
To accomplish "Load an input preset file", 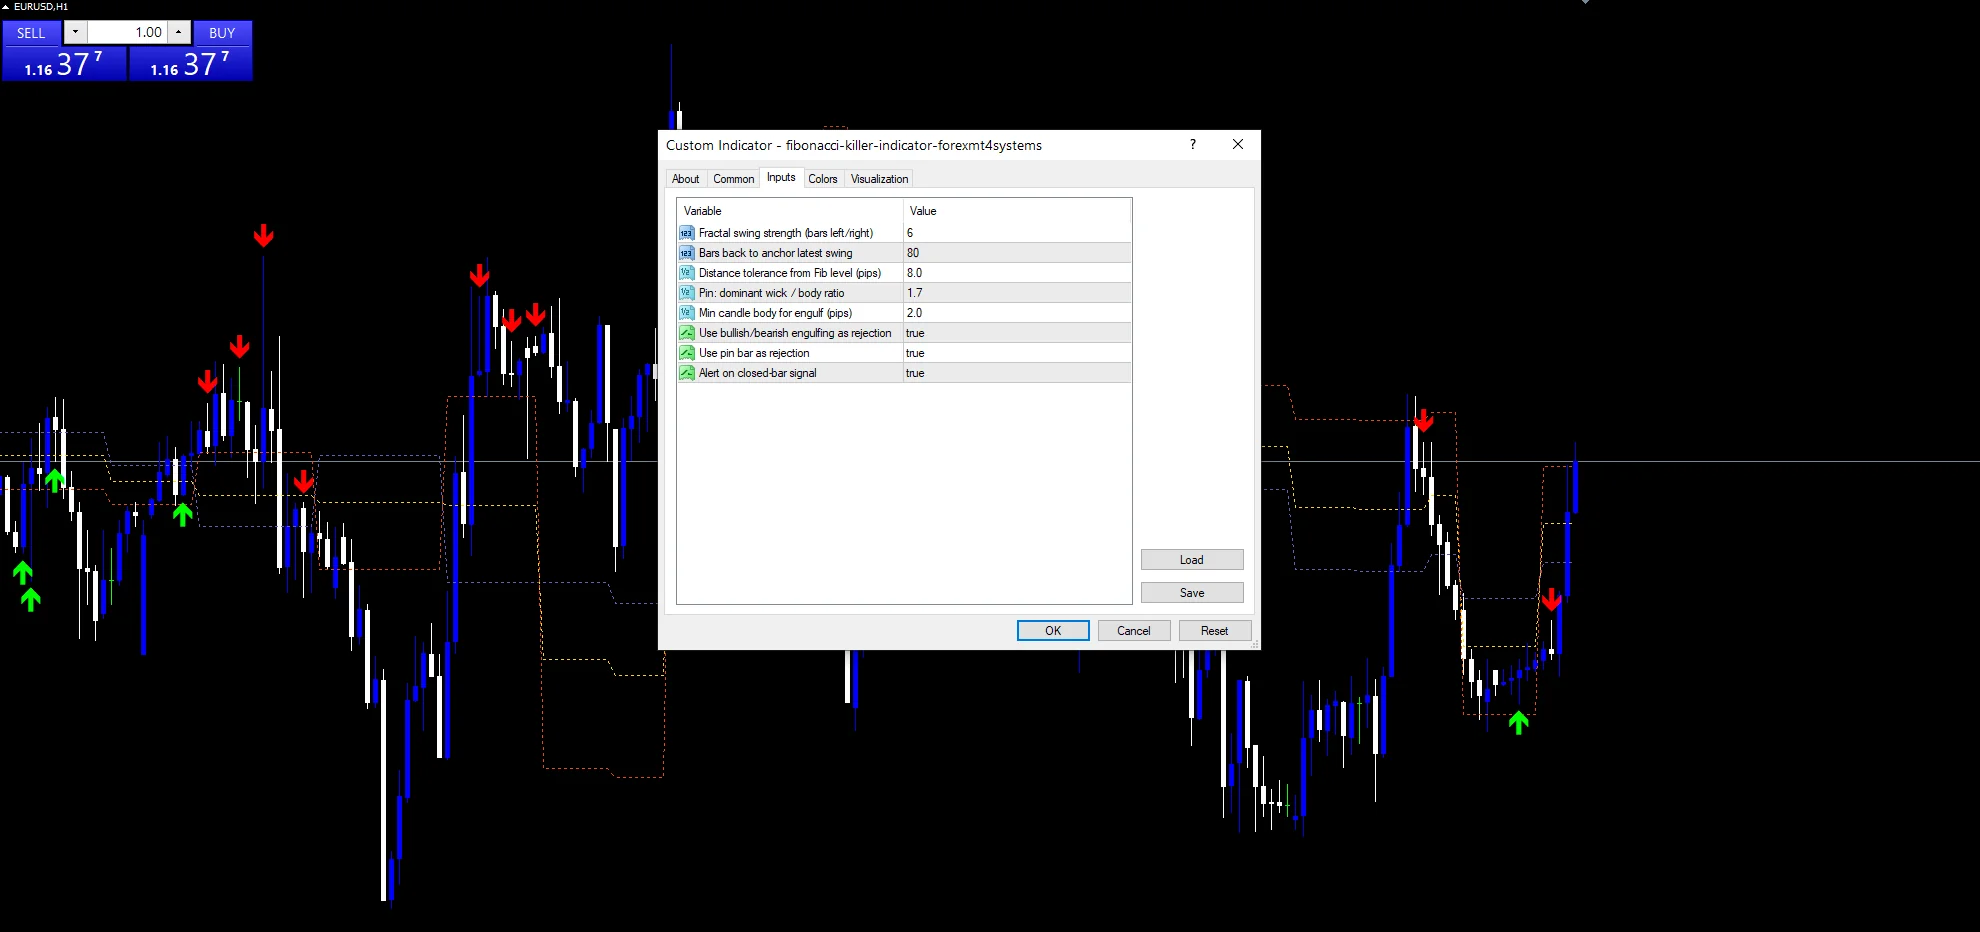I will pyautogui.click(x=1192, y=560).
